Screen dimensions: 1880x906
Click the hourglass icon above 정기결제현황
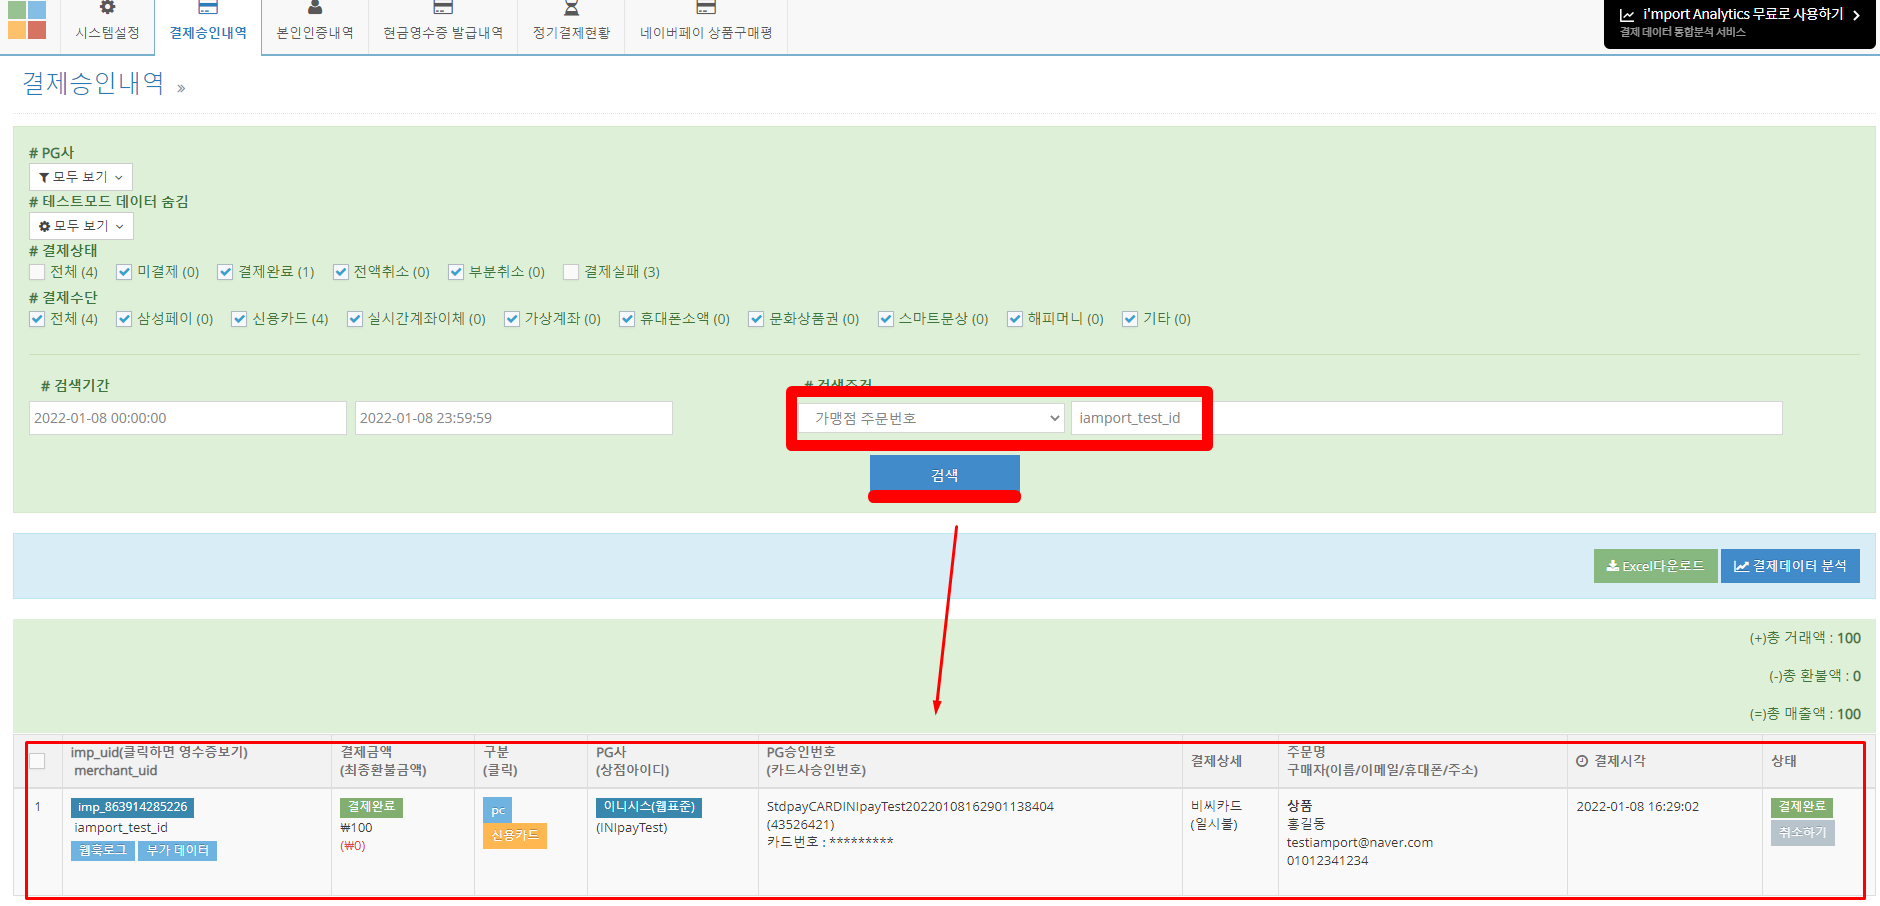click(x=571, y=8)
